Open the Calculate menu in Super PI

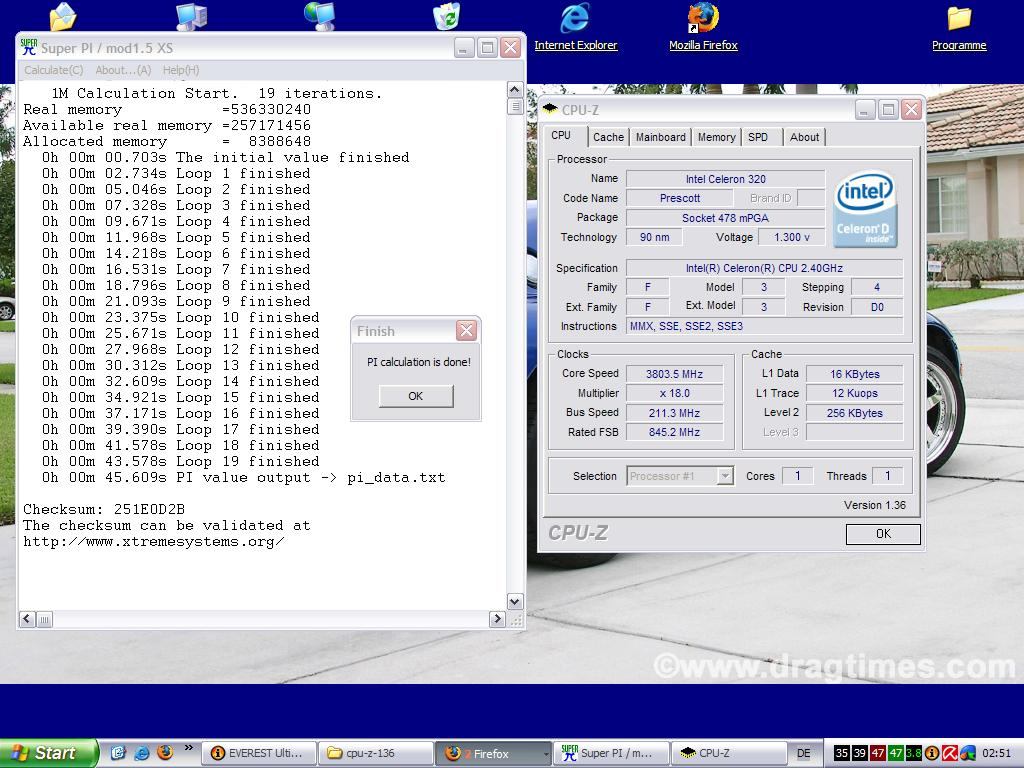54,70
